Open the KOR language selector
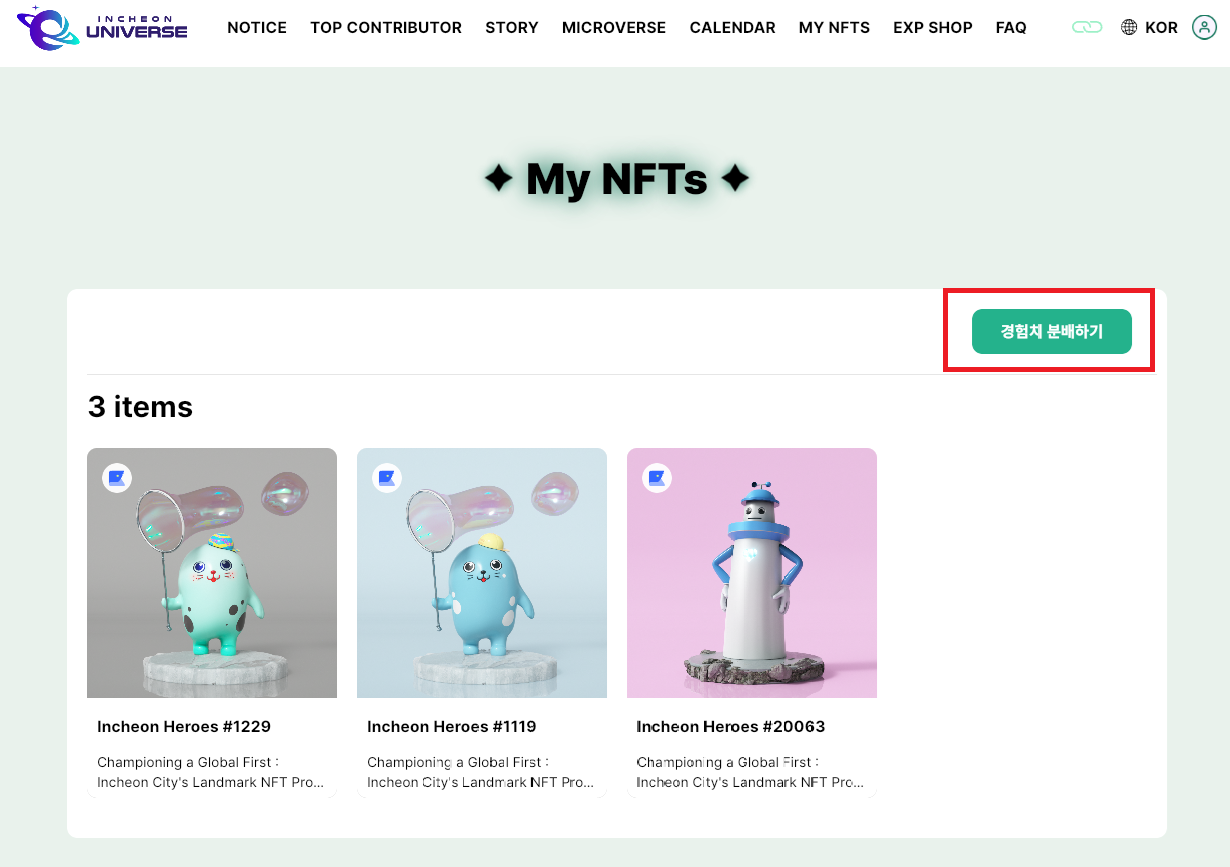The image size is (1230, 867). (x=1161, y=28)
